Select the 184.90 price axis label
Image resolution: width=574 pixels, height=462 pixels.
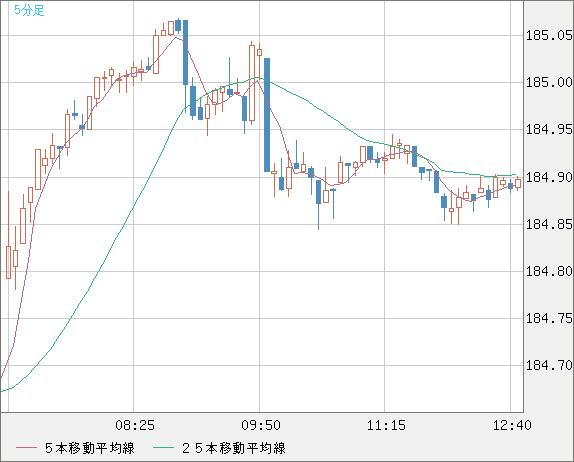[549, 177]
